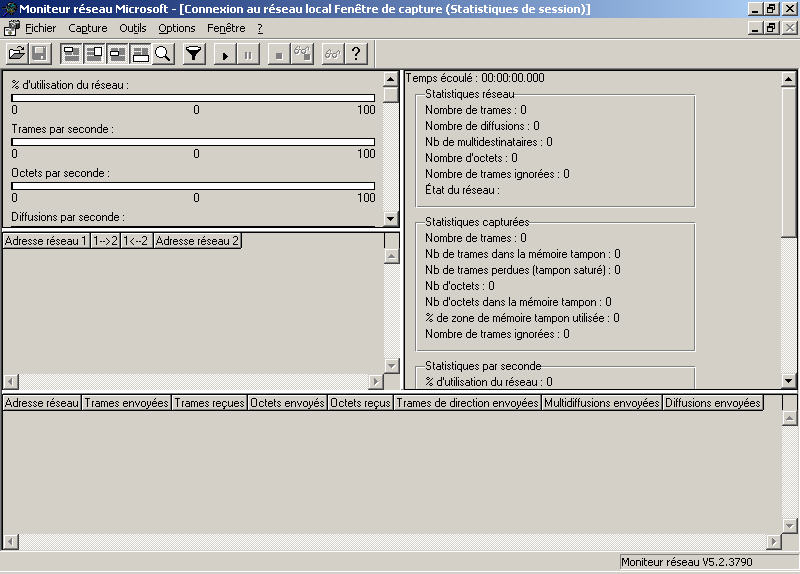The width and height of the screenshot is (800, 574).
Task: Click the Save floppy disk icon
Action: (x=40, y=54)
